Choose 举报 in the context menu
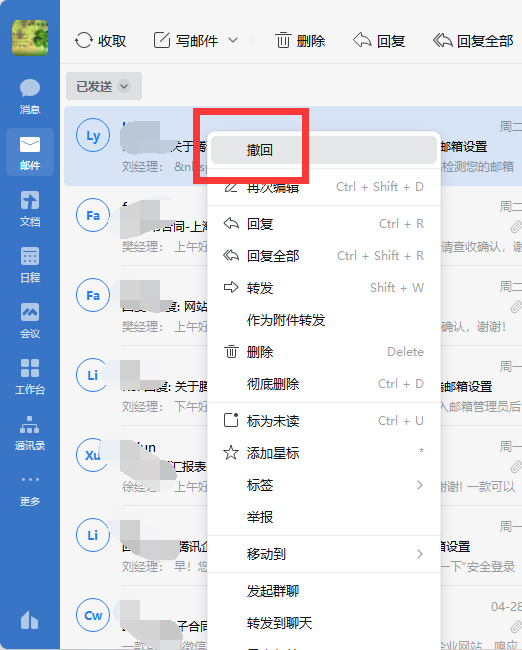The height and width of the screenshot is (650, 522). click(324, 517)
